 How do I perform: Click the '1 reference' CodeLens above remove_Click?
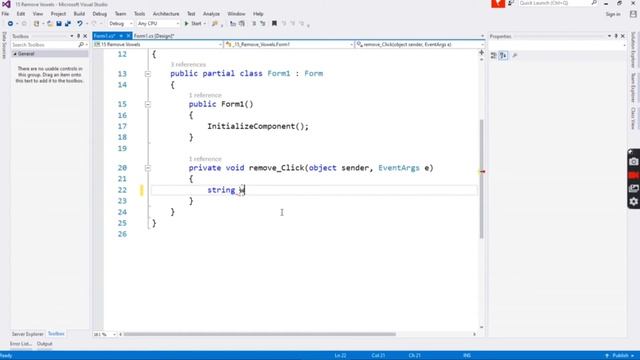pyautogui.click(x=205, y=159)
